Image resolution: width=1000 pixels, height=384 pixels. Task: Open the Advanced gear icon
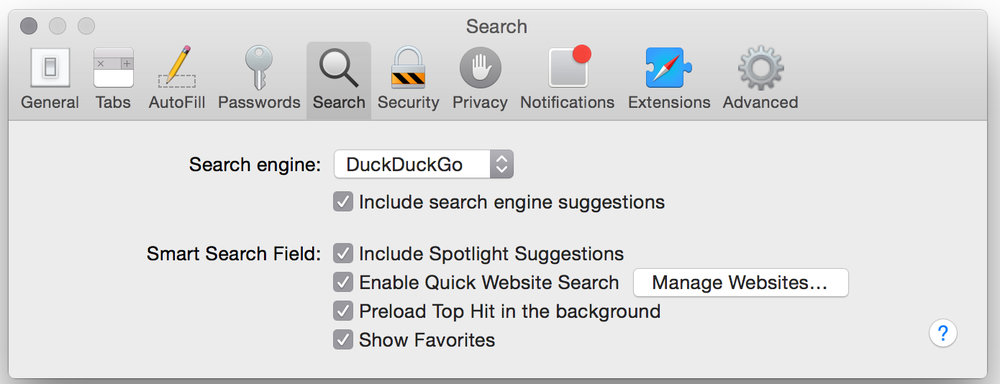760,68
